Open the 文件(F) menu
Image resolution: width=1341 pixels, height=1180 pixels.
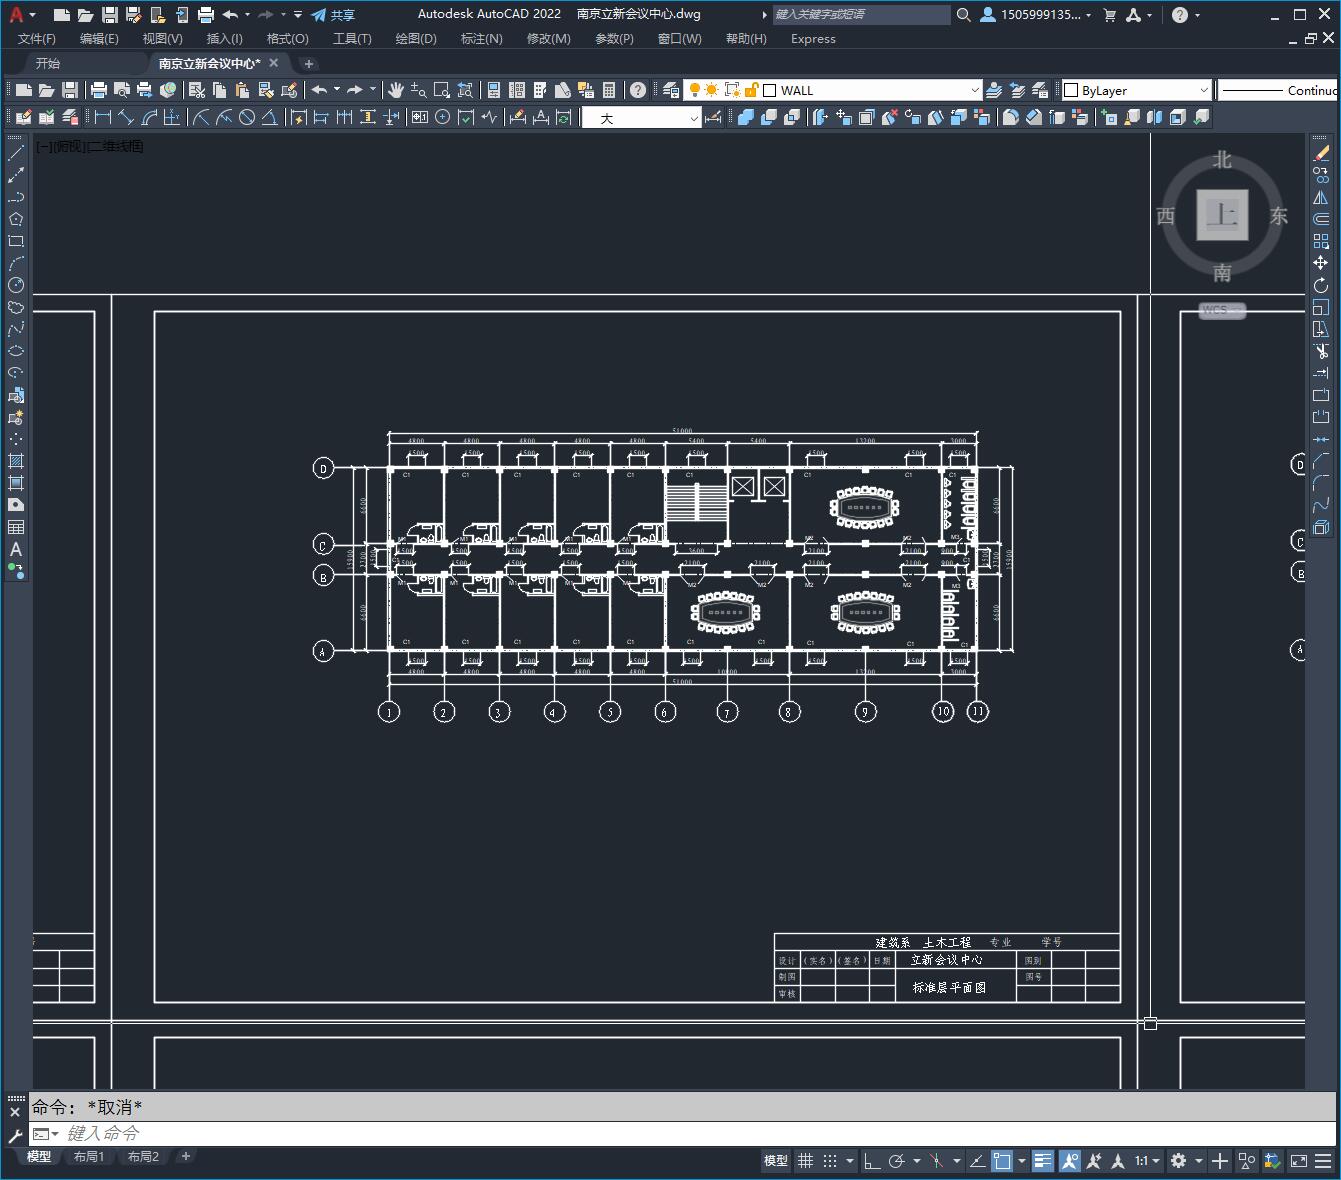pyautogui.click(x=37, y=38)
